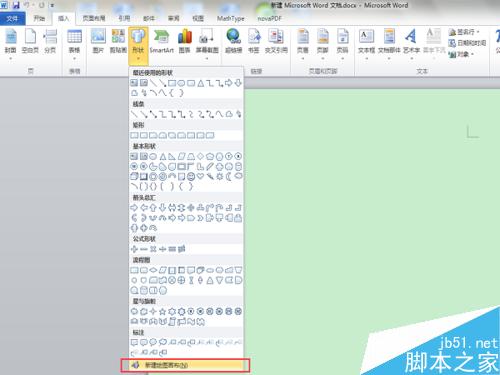The image size is (500, 375).
Task: Select the lightning bolt in basic shapes
Action: 210,176
